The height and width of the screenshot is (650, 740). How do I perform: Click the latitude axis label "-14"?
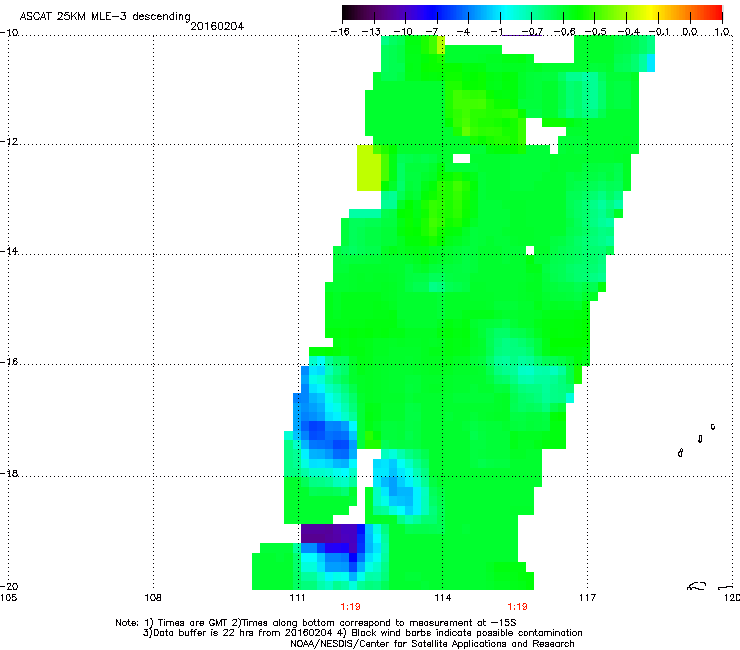coord(9,251)
